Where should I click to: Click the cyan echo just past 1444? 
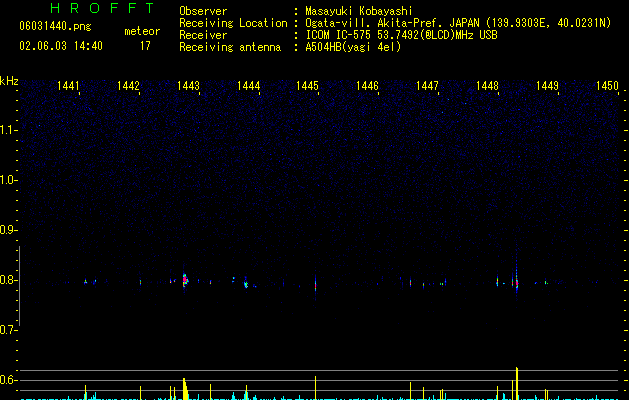pos(246,284)
